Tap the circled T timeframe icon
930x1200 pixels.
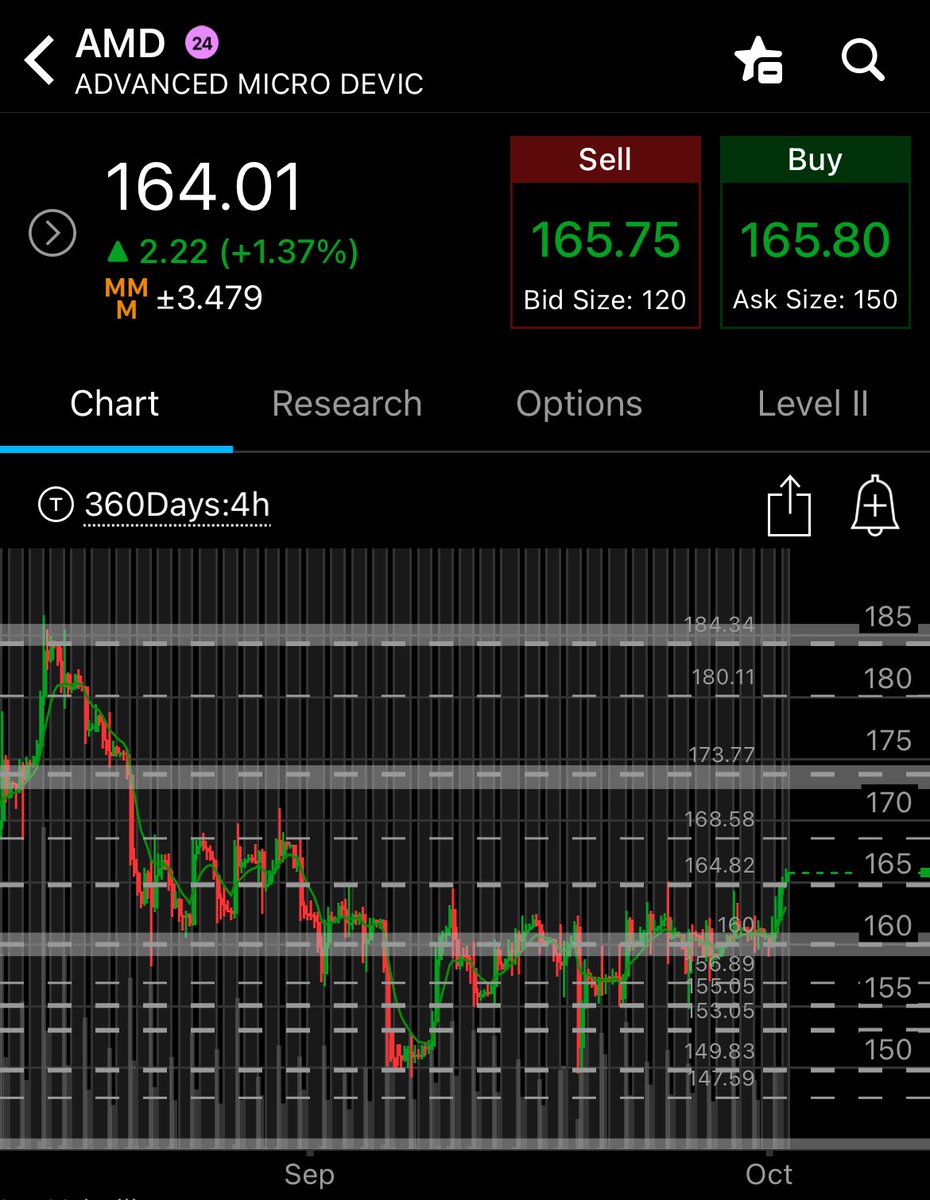[54, 505]
